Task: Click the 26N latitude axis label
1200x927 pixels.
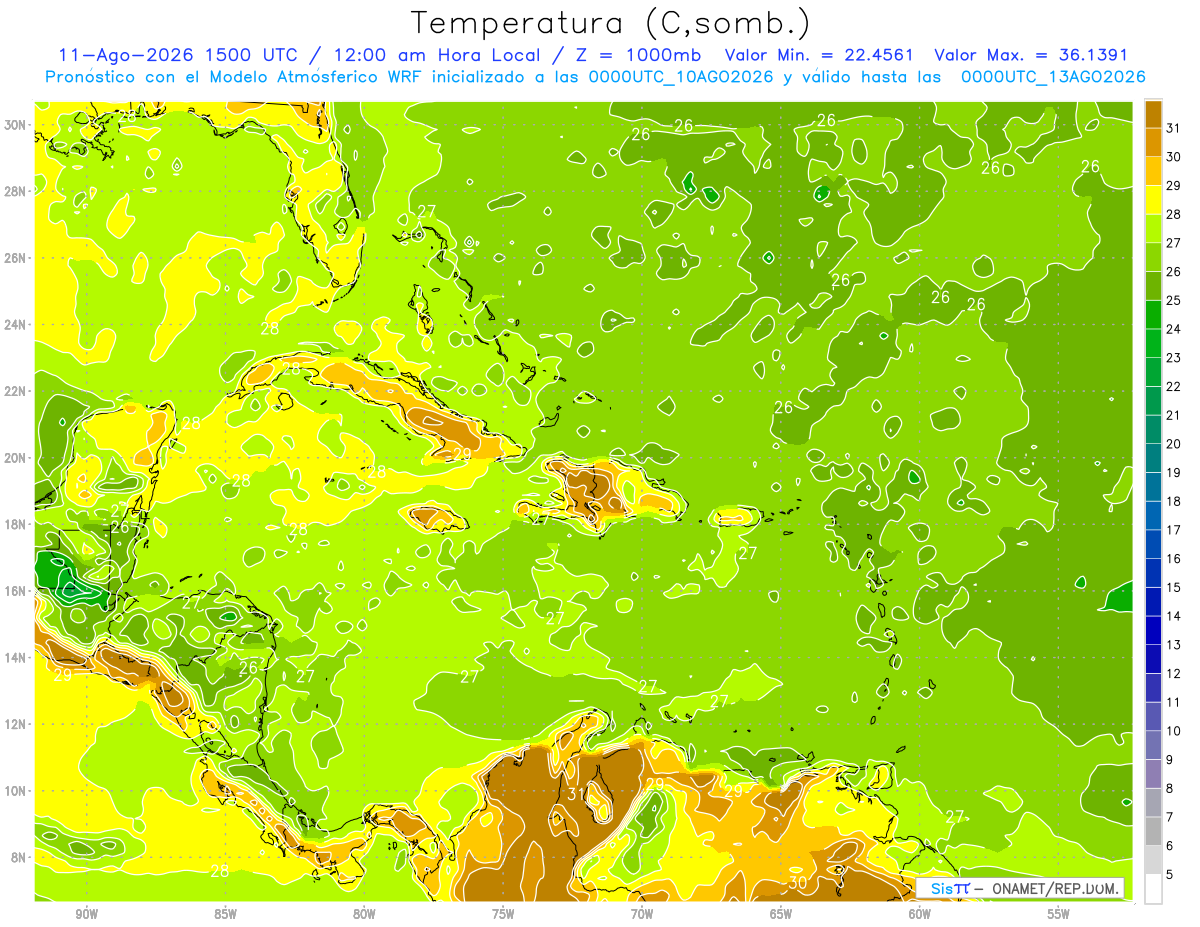Action: pos(16,257)
